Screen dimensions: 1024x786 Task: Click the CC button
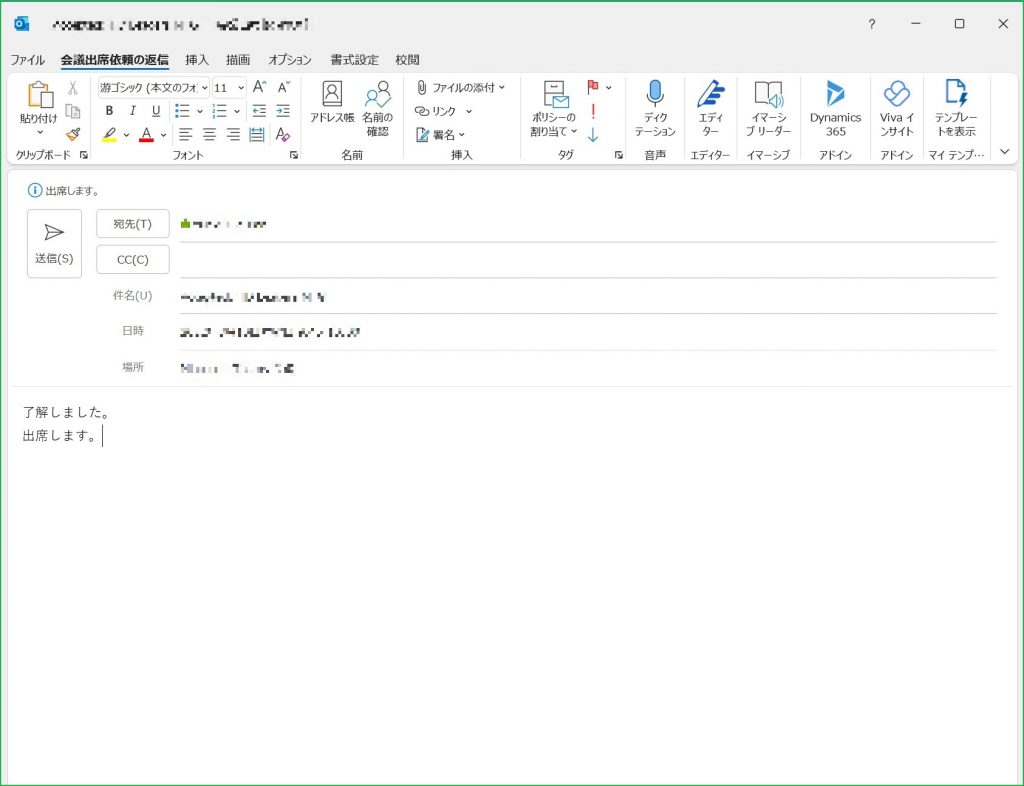133,260
